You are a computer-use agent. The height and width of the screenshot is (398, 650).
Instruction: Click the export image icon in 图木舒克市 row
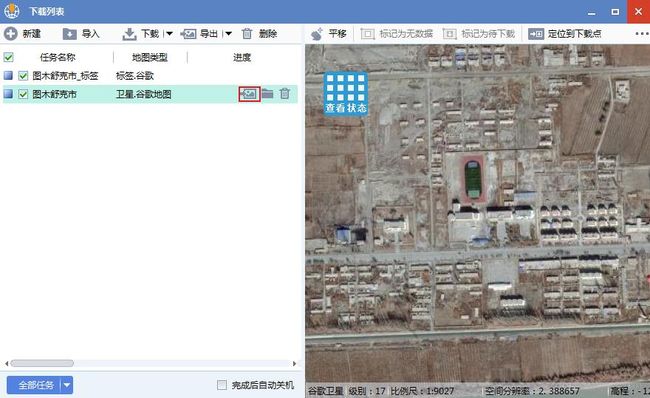[x=249, y=94]
